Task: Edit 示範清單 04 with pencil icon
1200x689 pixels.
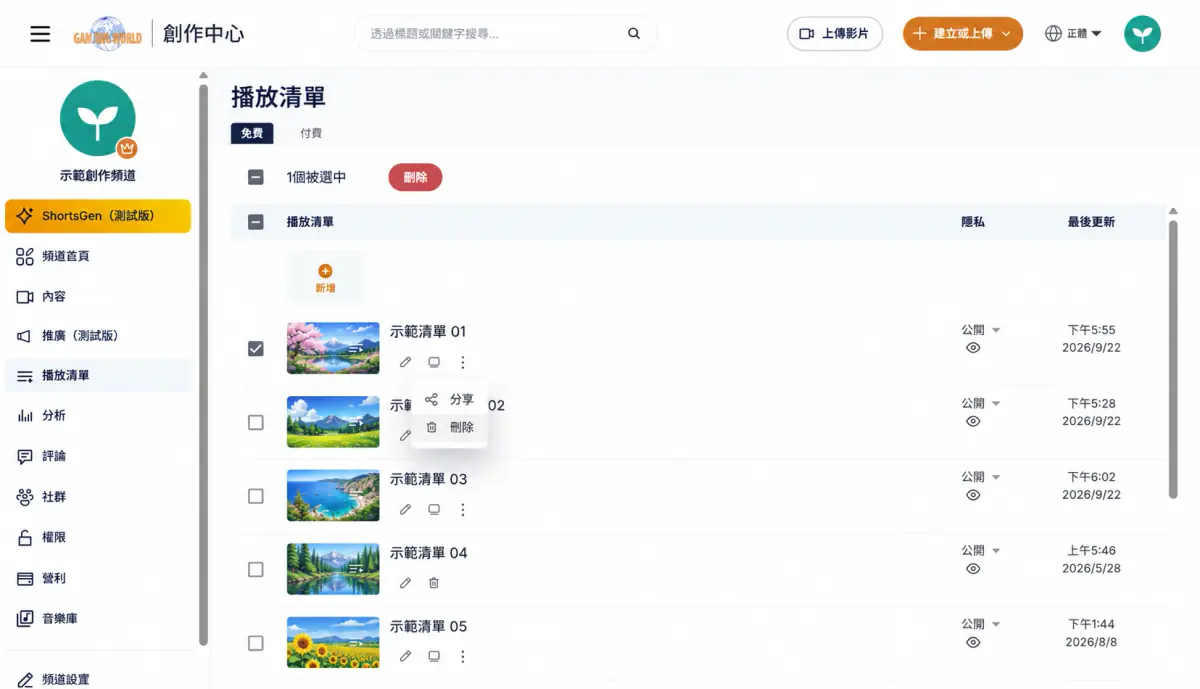Action: [406, 582]
